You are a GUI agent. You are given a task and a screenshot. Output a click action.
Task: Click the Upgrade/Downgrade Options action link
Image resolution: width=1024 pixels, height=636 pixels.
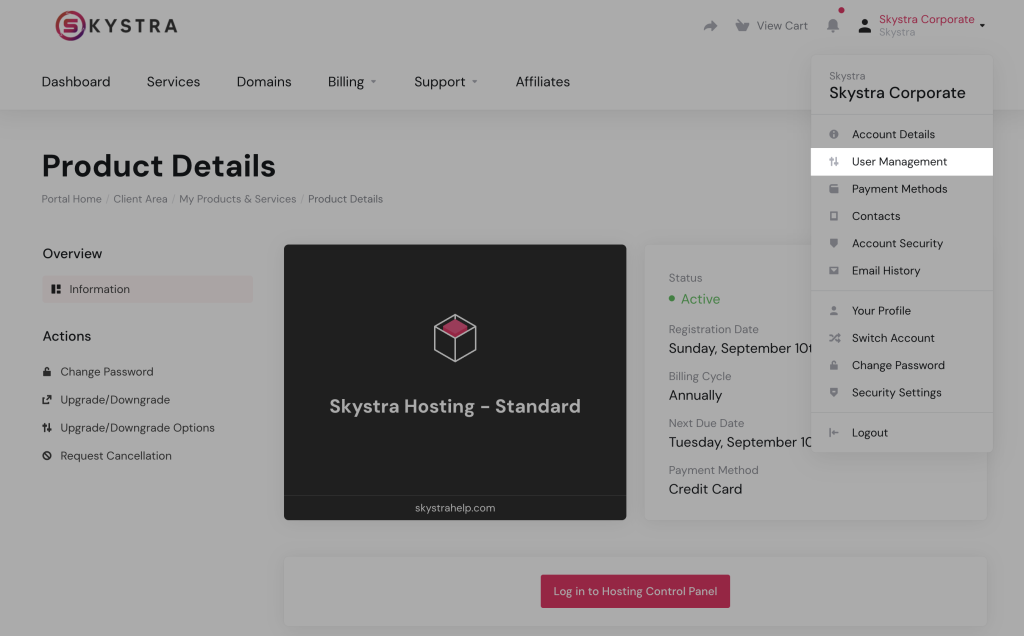point(137,428)
